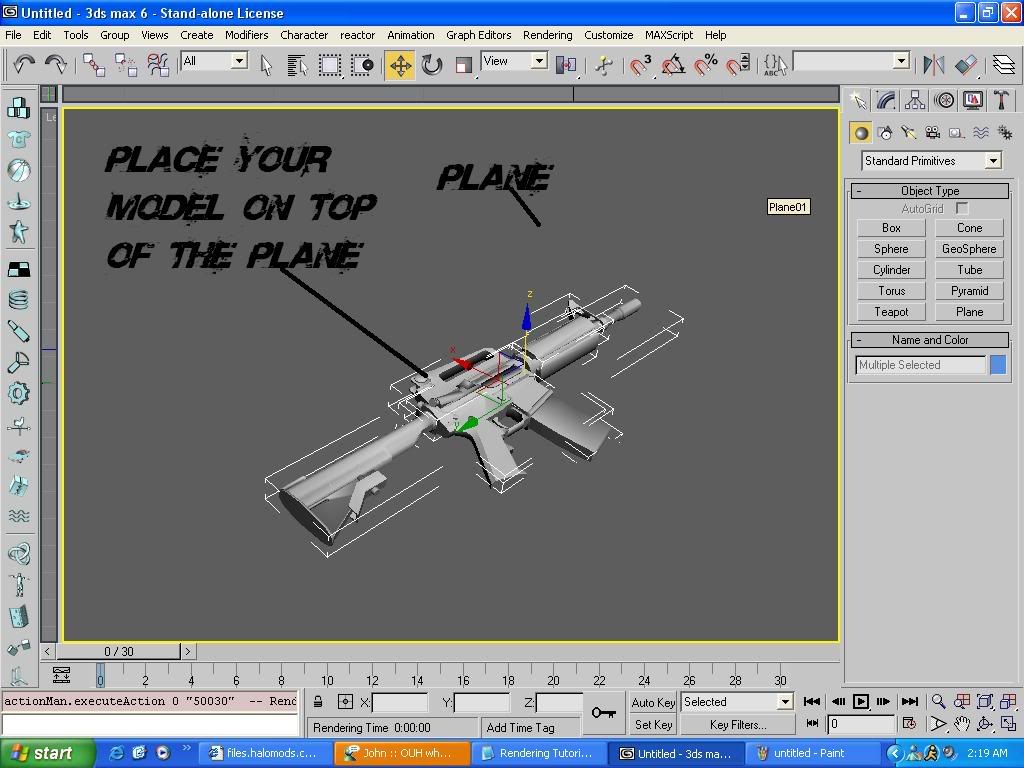
Task: Activate the Select and Move tool
Action: (x=400, y=65)
